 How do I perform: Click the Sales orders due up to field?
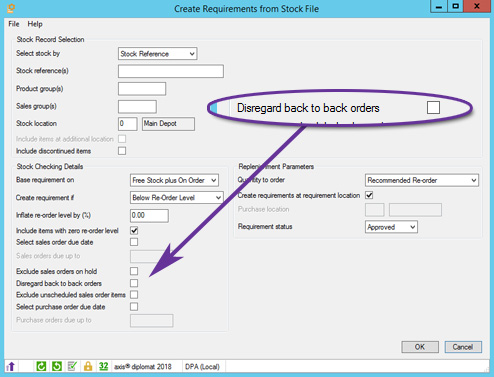tap(149, 256)
